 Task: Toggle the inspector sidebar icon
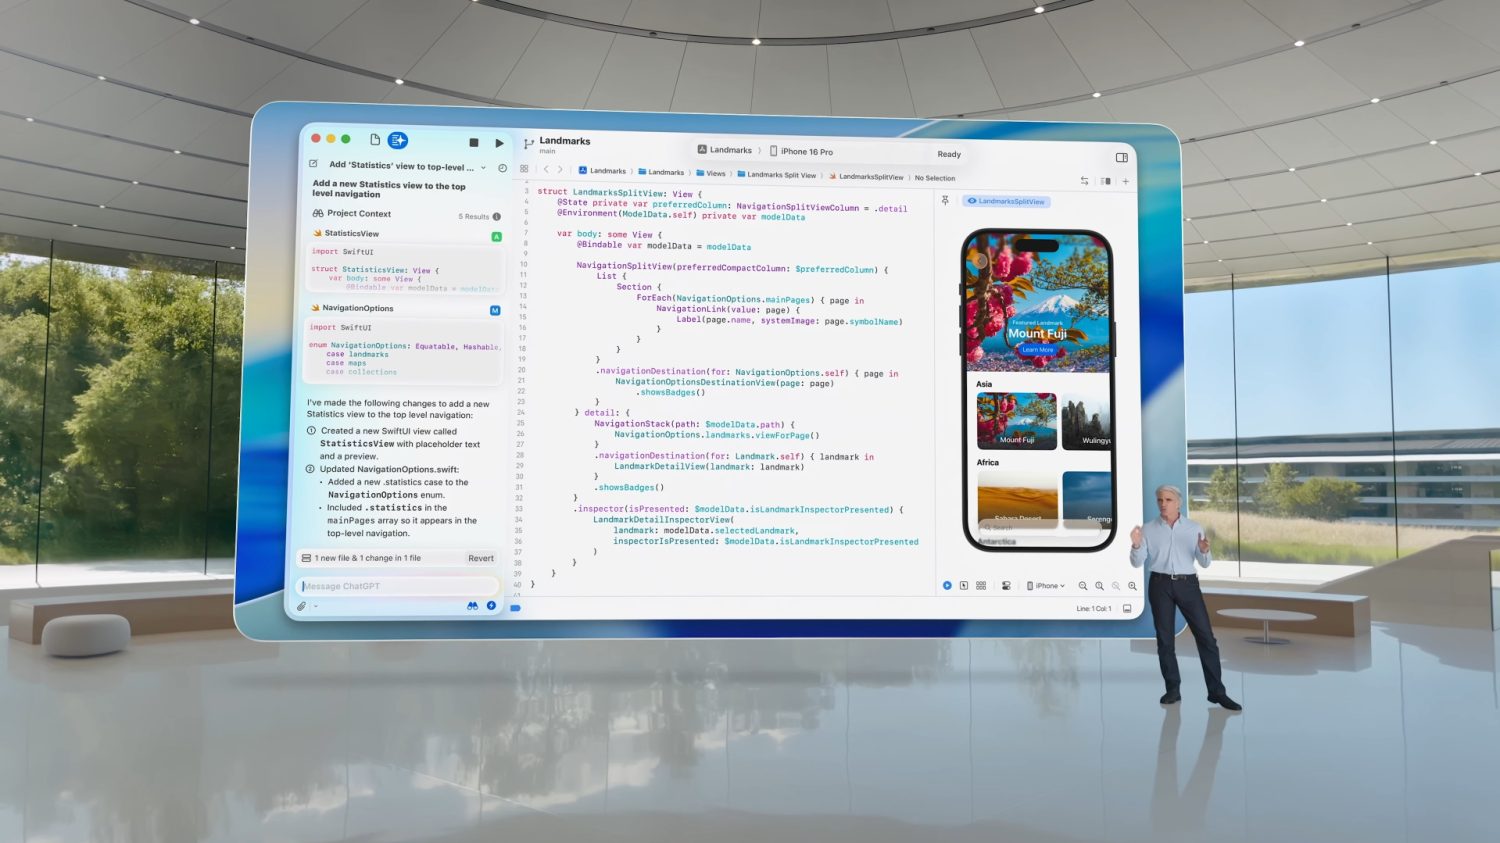(x=1120, y=157)
